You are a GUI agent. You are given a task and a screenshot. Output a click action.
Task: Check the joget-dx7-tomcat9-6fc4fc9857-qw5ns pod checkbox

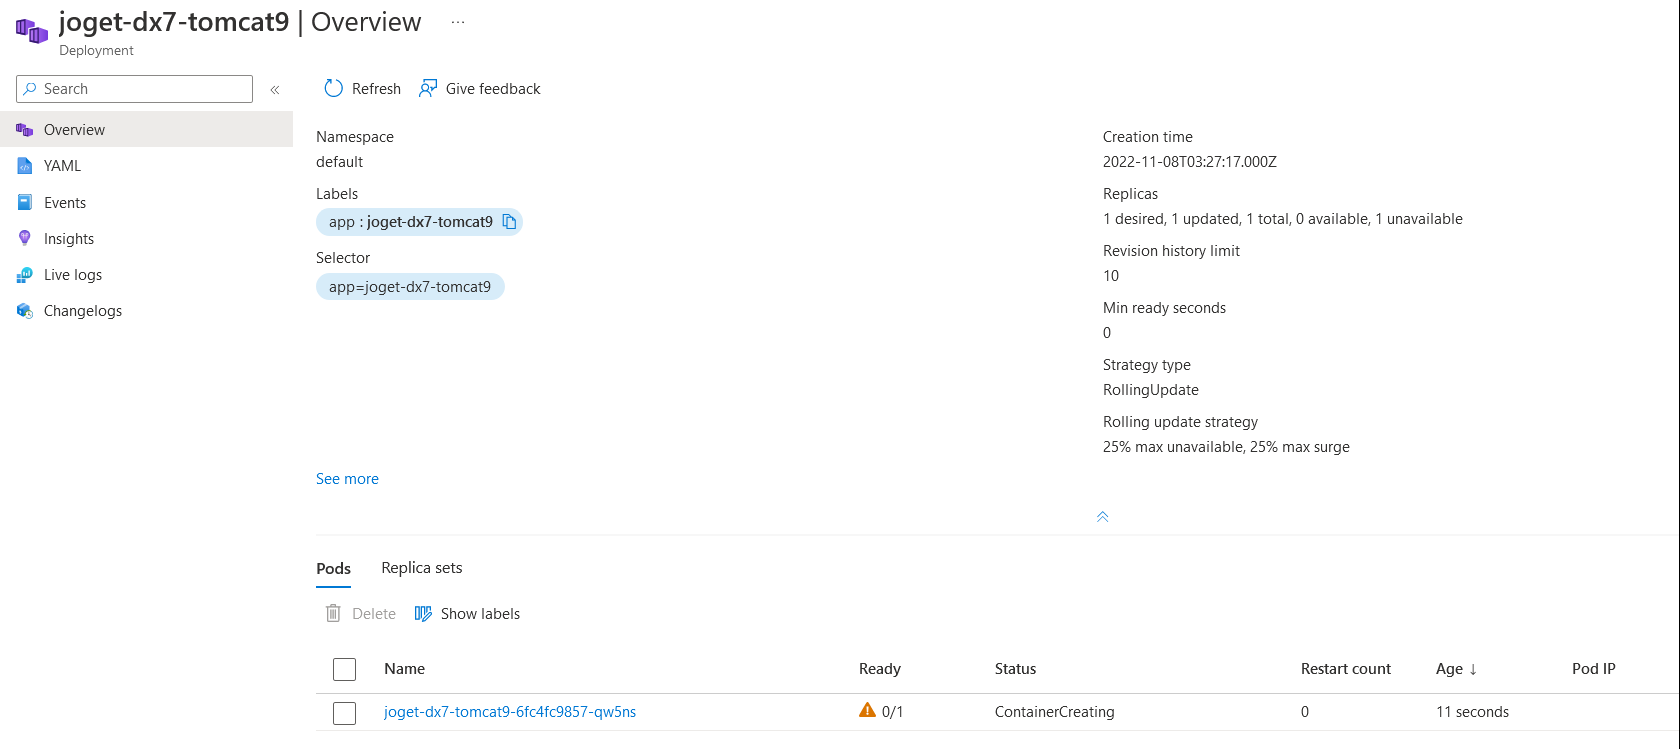pos(345,713)
